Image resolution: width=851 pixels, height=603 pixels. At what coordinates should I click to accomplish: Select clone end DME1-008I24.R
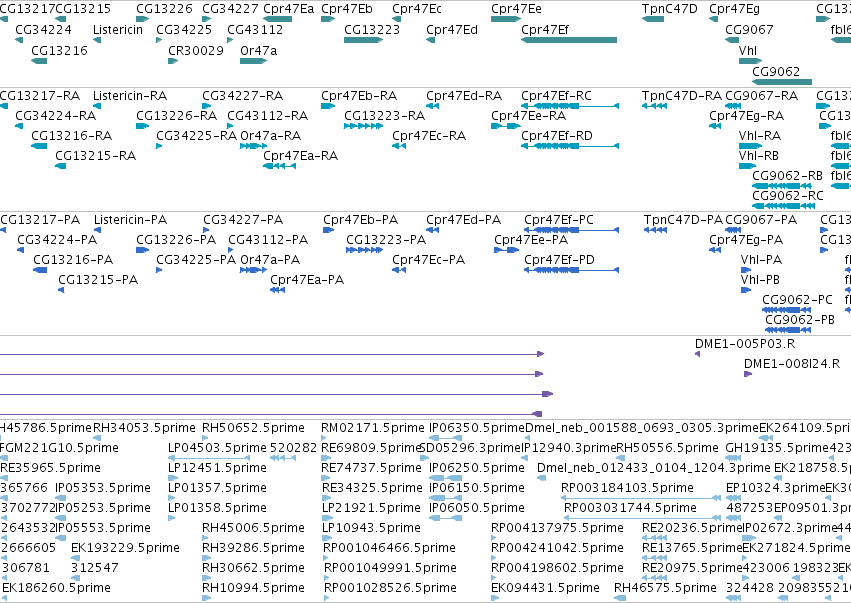(x=748, y=374)
